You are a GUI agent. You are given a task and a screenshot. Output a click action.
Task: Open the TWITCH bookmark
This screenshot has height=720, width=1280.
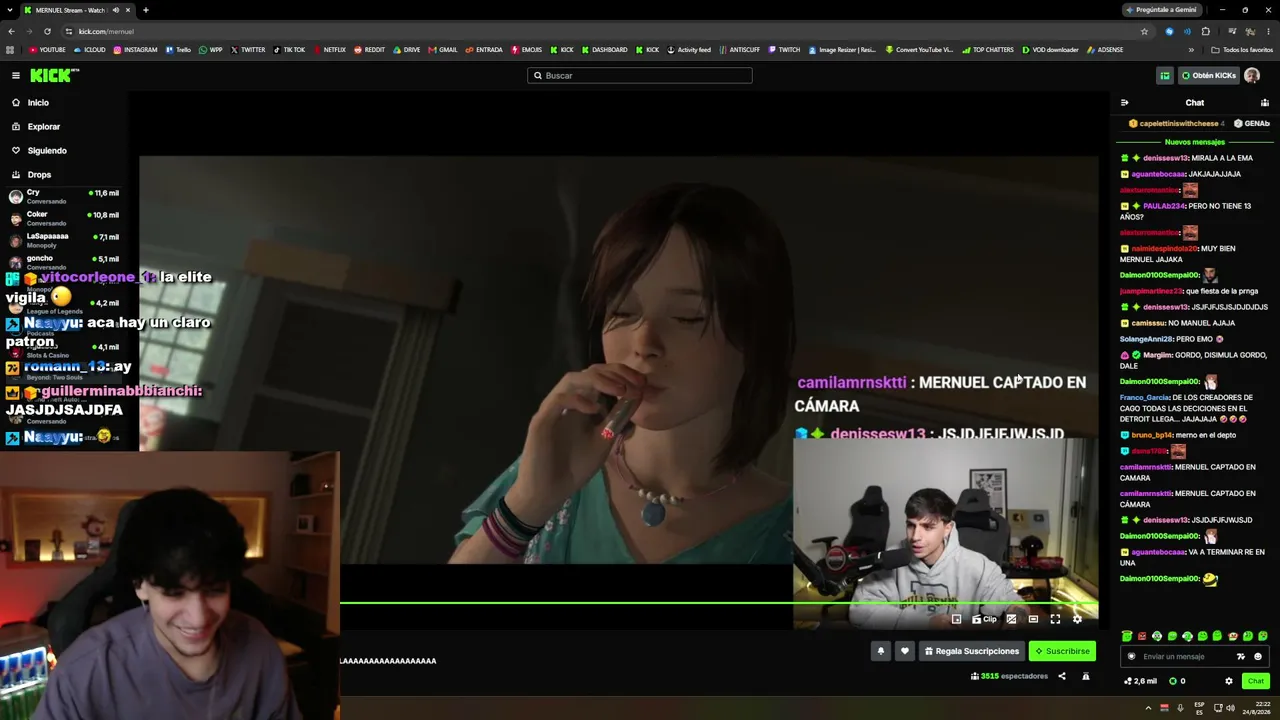click(x=784, y=49)
